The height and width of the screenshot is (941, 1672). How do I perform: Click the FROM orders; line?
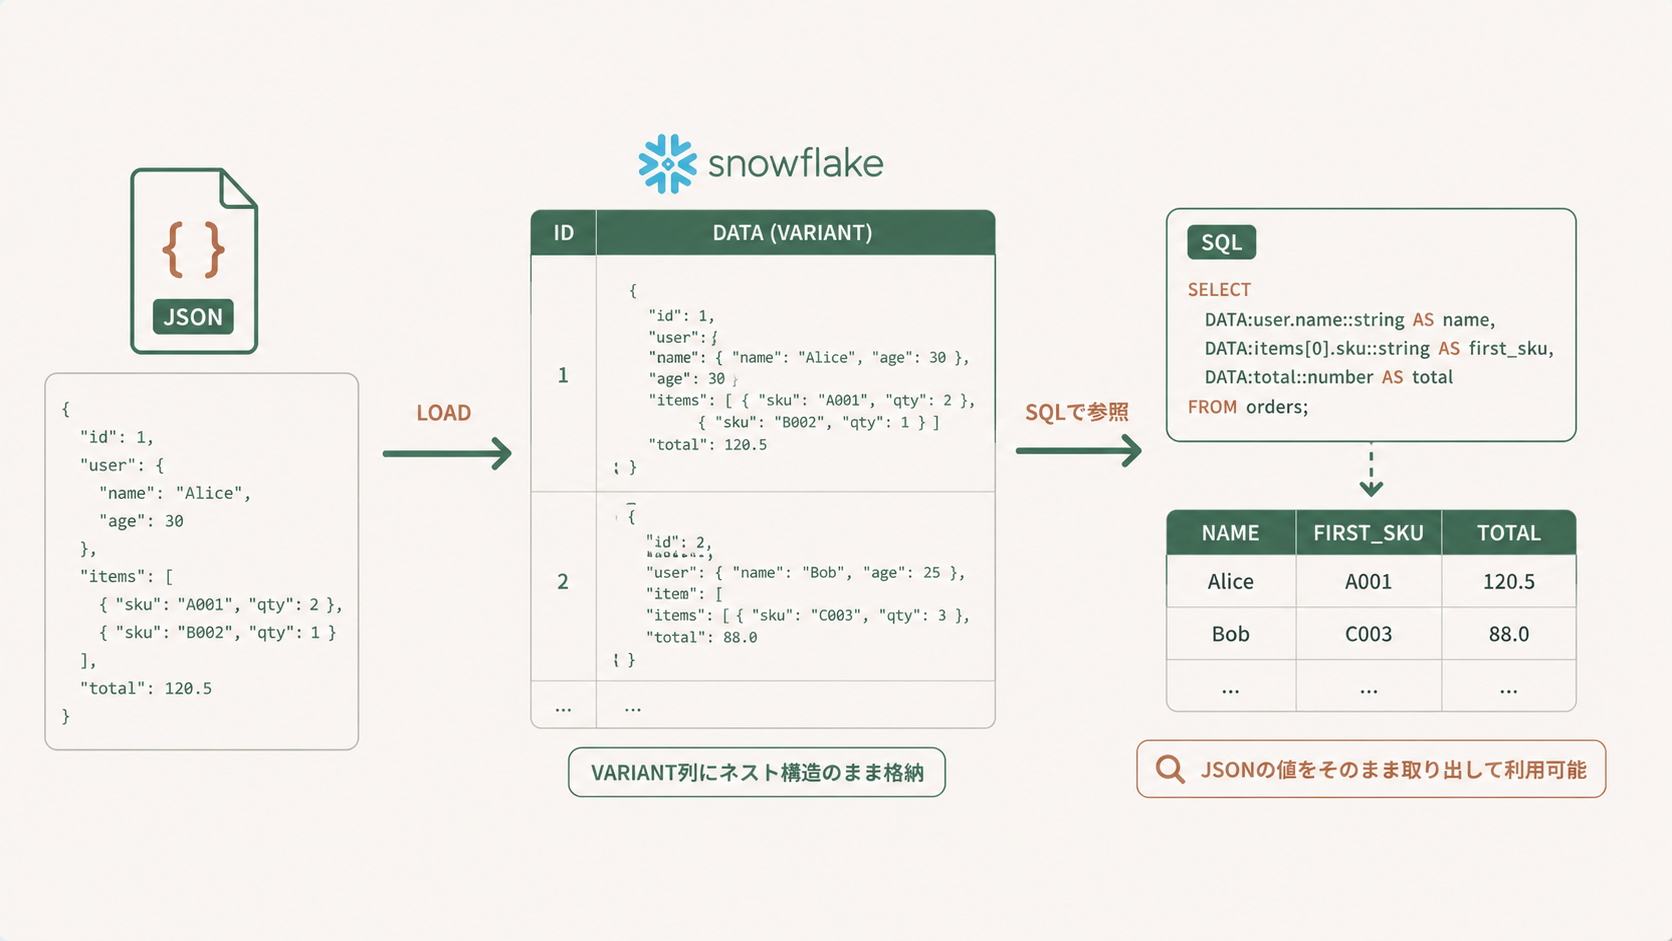(1248, 407)
